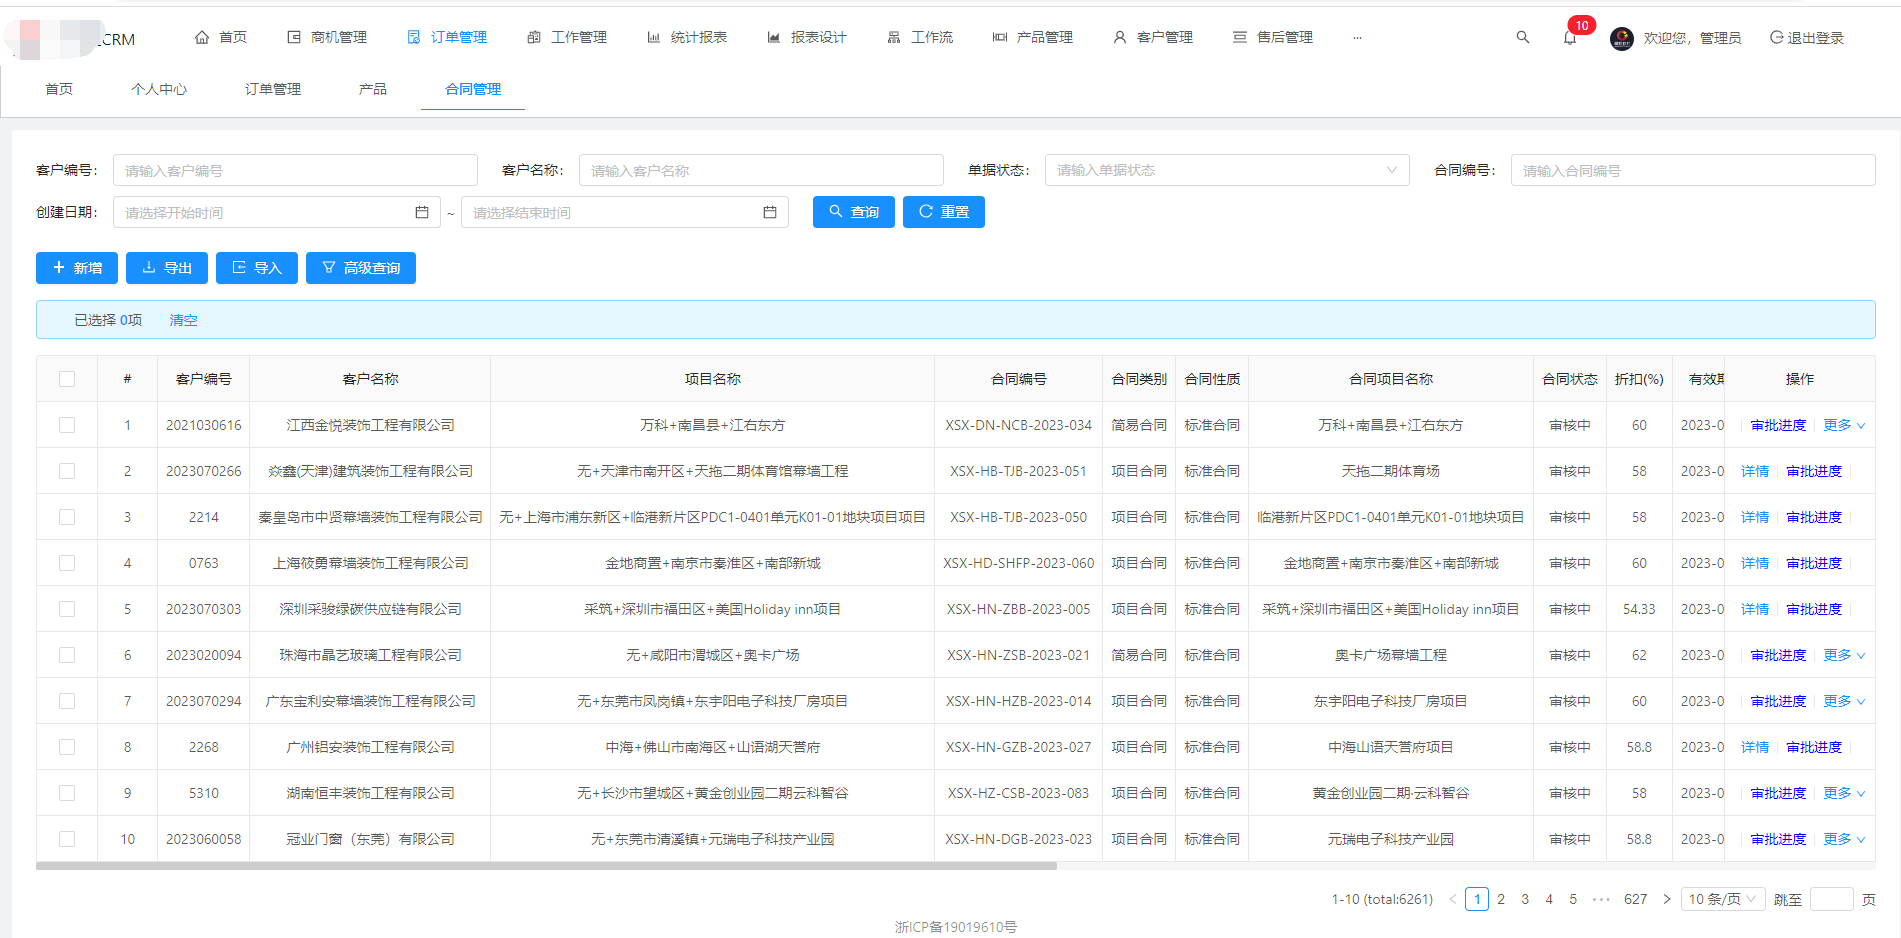Click the calendar icon in end date field
The height and width of the screenshot is (938, 1901).
[770, 212]
